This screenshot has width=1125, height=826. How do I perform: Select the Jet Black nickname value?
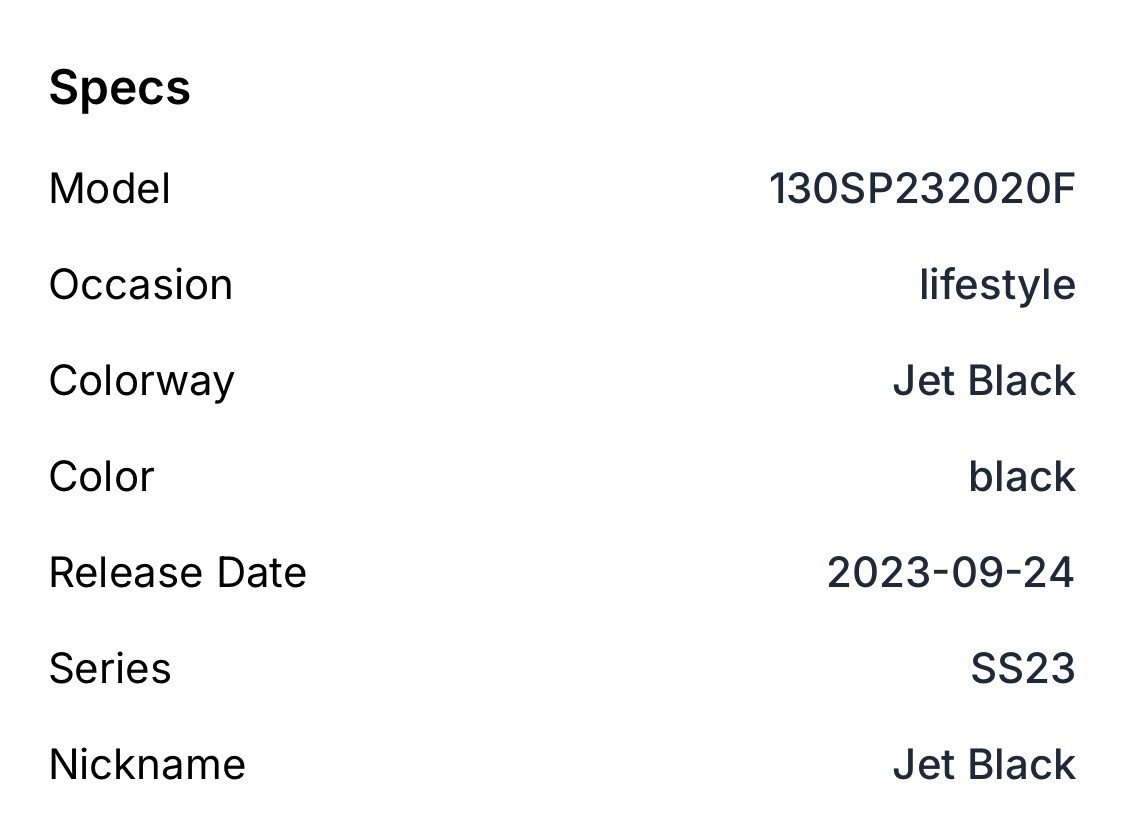(x=984, y=765)
